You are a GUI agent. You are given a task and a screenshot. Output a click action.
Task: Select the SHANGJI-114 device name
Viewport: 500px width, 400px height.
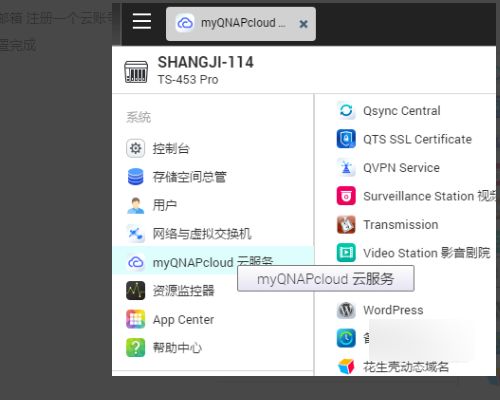click(205, 62)
